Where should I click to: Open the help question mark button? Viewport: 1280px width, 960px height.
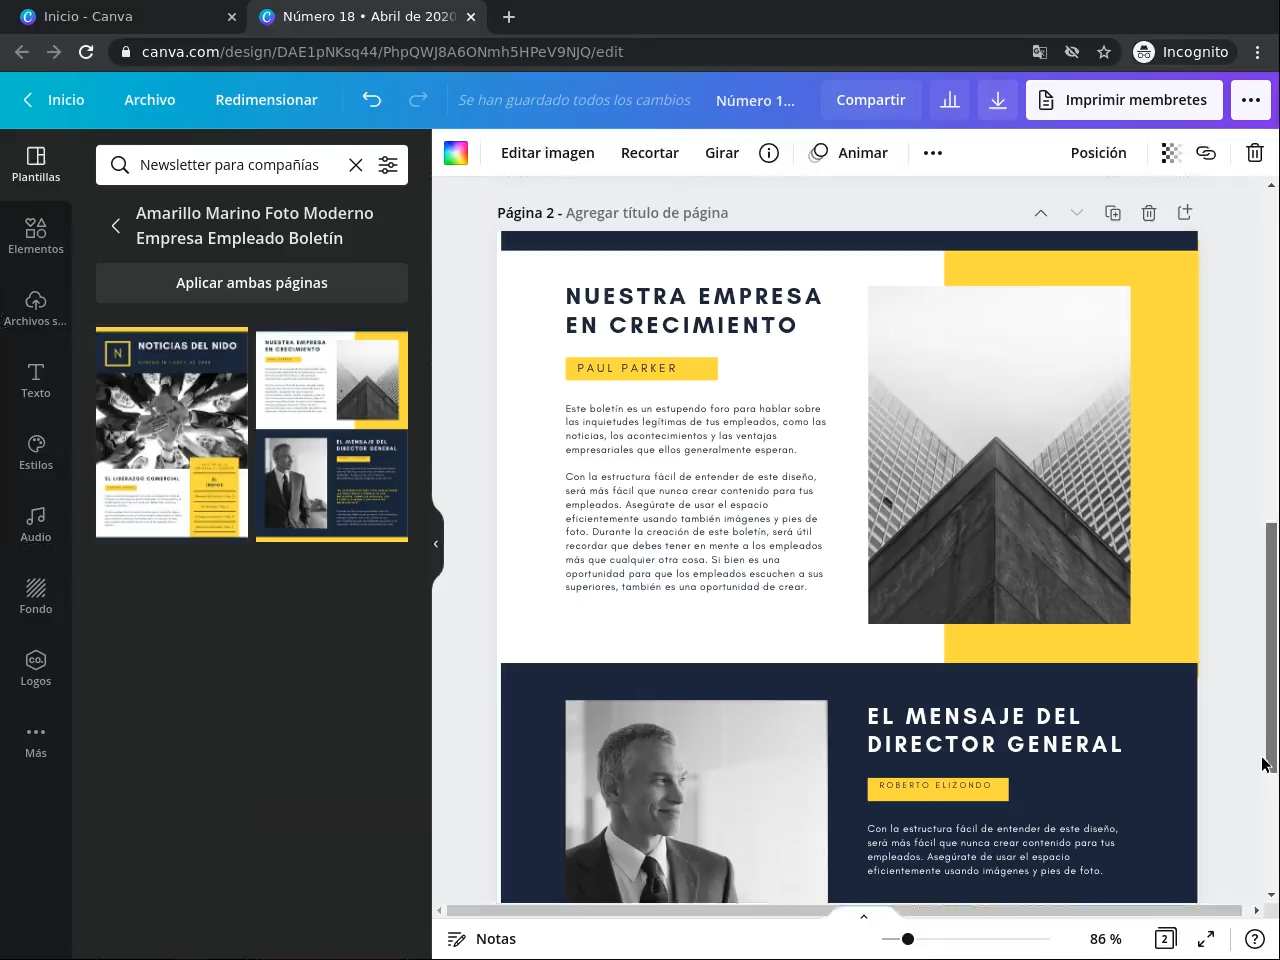(x=1255, y=939)
